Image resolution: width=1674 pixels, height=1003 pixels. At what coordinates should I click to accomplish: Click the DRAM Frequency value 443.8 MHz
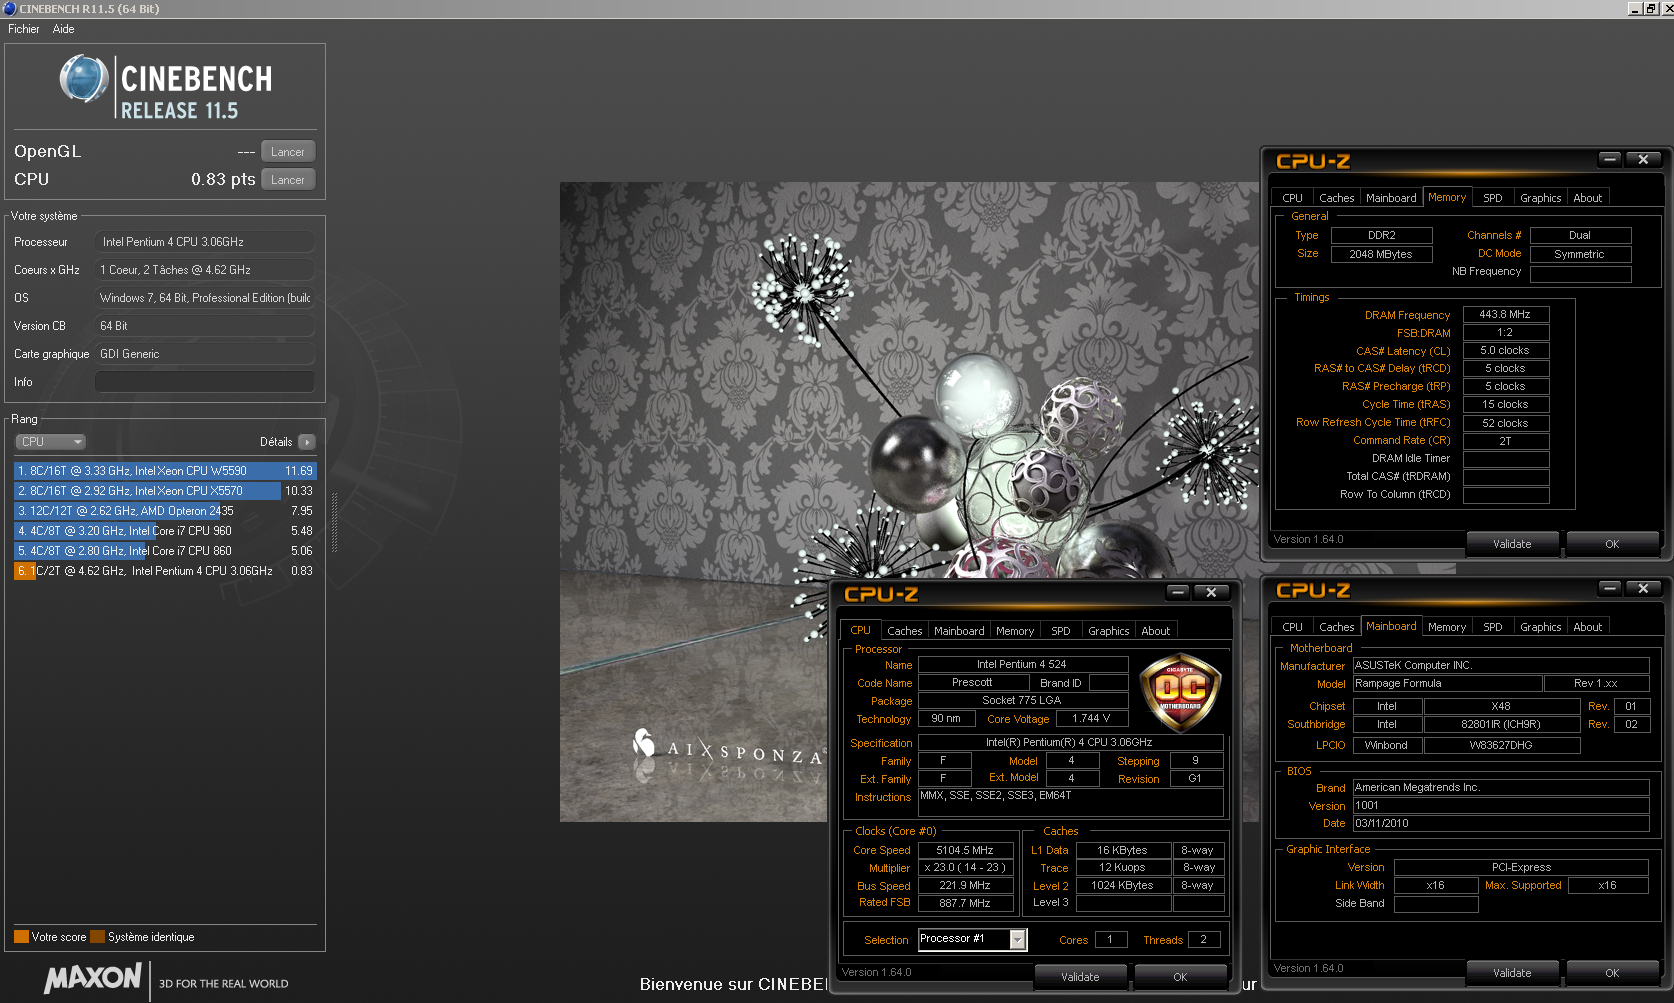pyautogui.click(x=1505, y=314)
